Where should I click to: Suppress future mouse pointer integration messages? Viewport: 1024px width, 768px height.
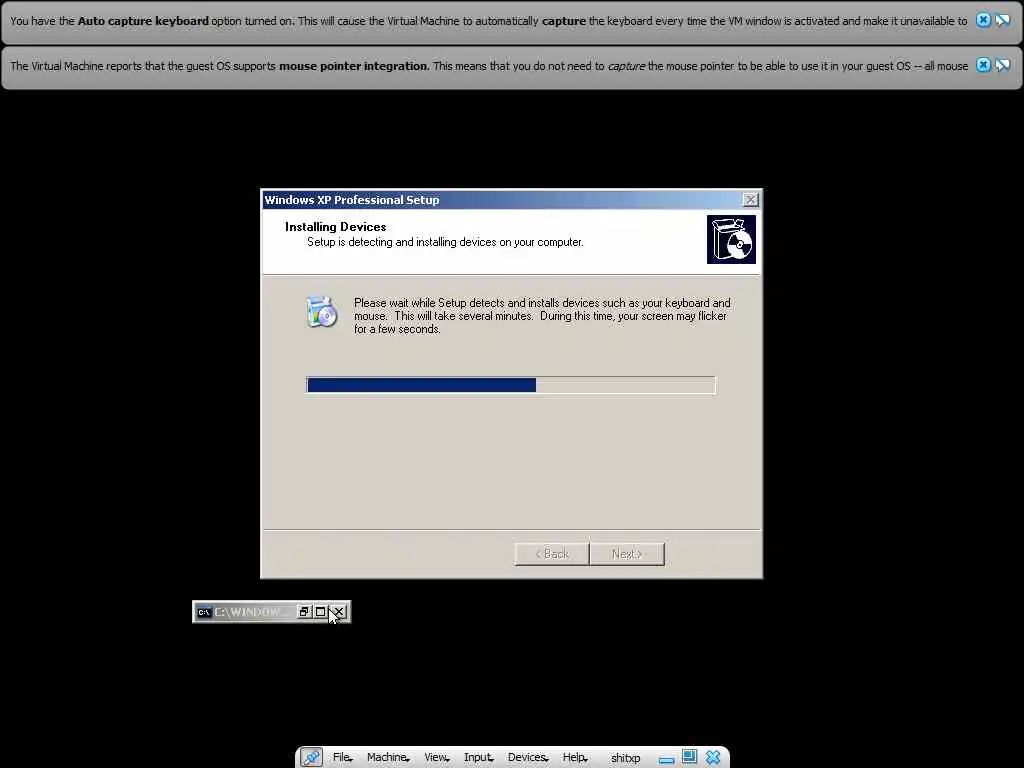1002,65
